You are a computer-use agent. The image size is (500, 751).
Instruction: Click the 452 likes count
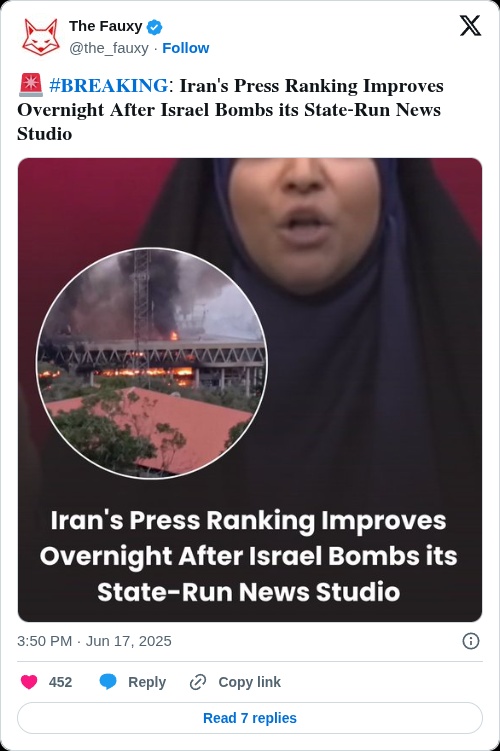pos(60,682)
